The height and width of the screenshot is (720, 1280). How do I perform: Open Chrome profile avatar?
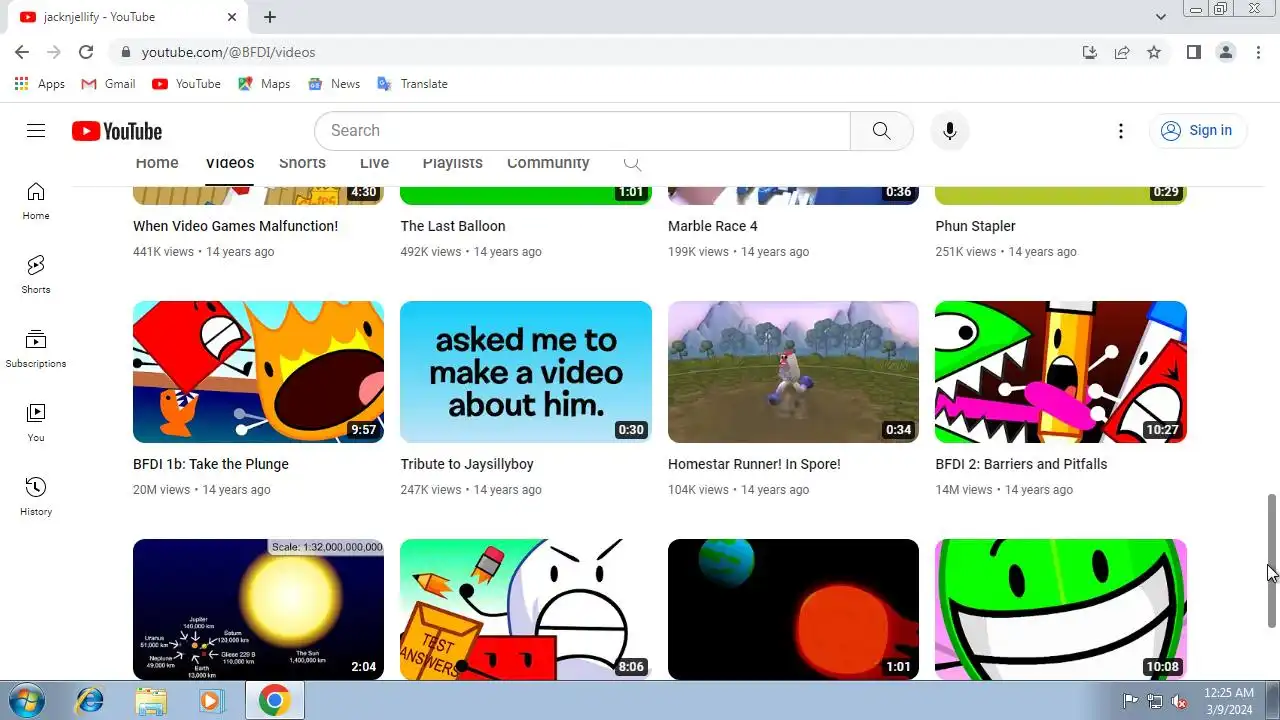[x=1226, y=52]
